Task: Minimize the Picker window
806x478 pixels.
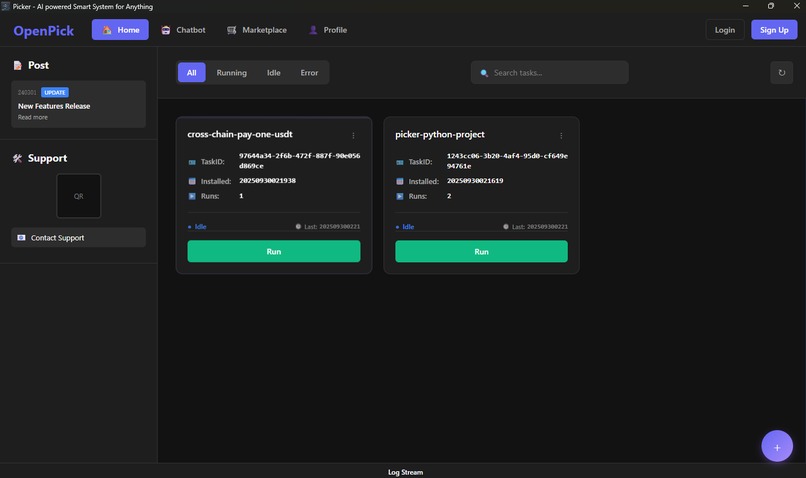Action: (x=745, y=6)
